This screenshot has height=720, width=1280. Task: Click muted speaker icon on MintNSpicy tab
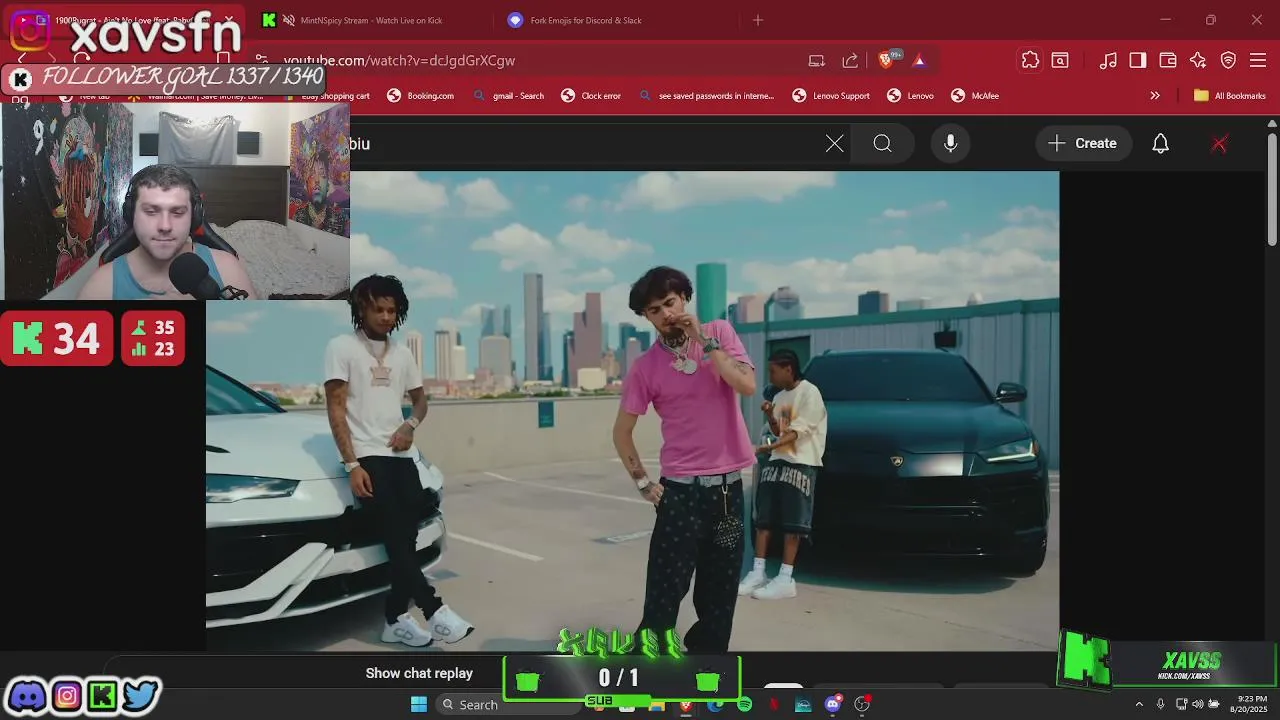pos(289,20)
